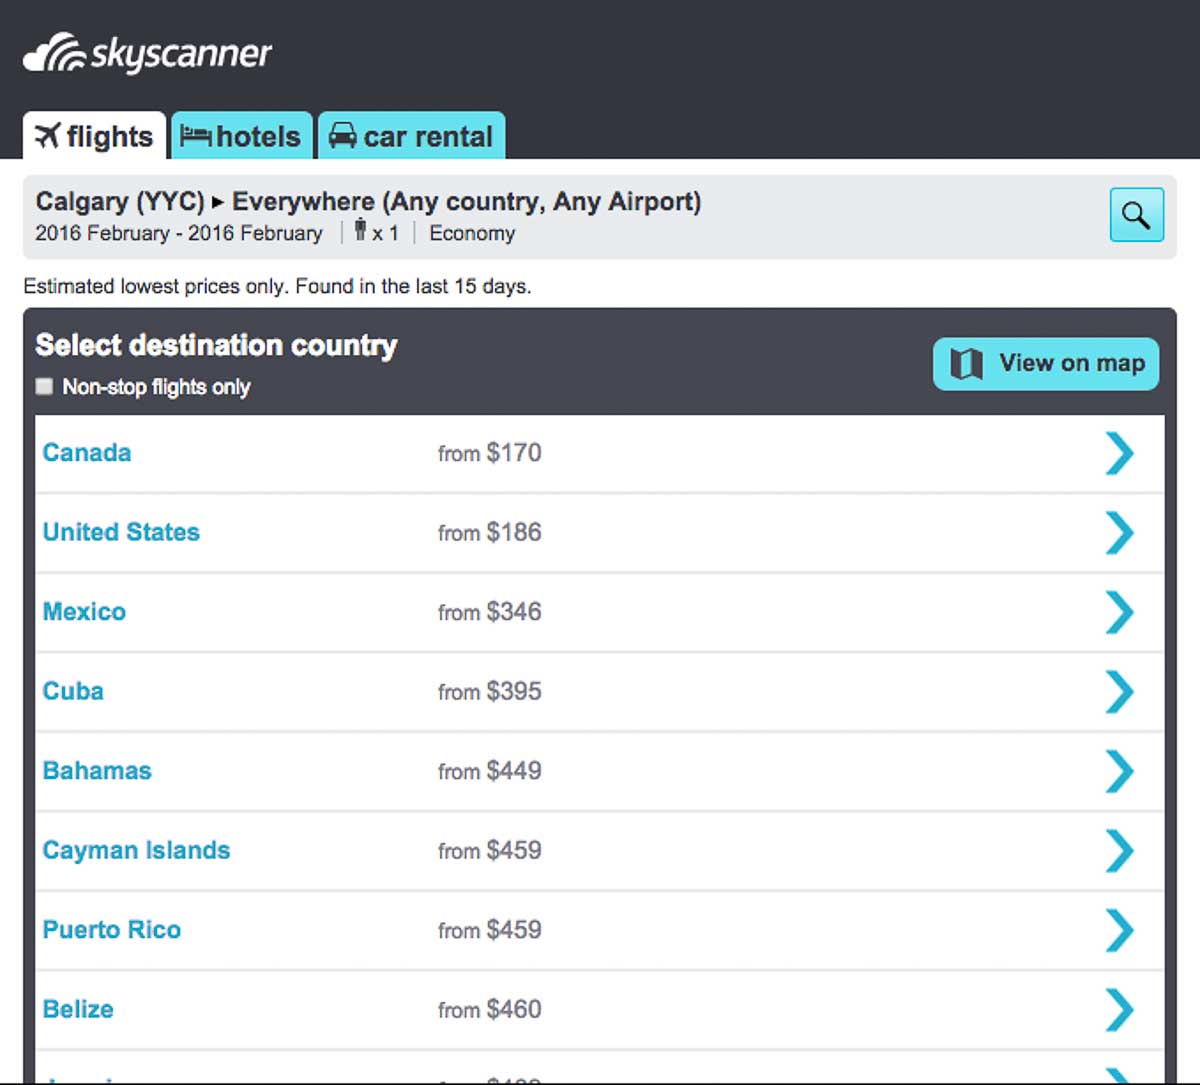Click the Skyscanner cloud logo
1200x1085 pixels.
point(55,48)
